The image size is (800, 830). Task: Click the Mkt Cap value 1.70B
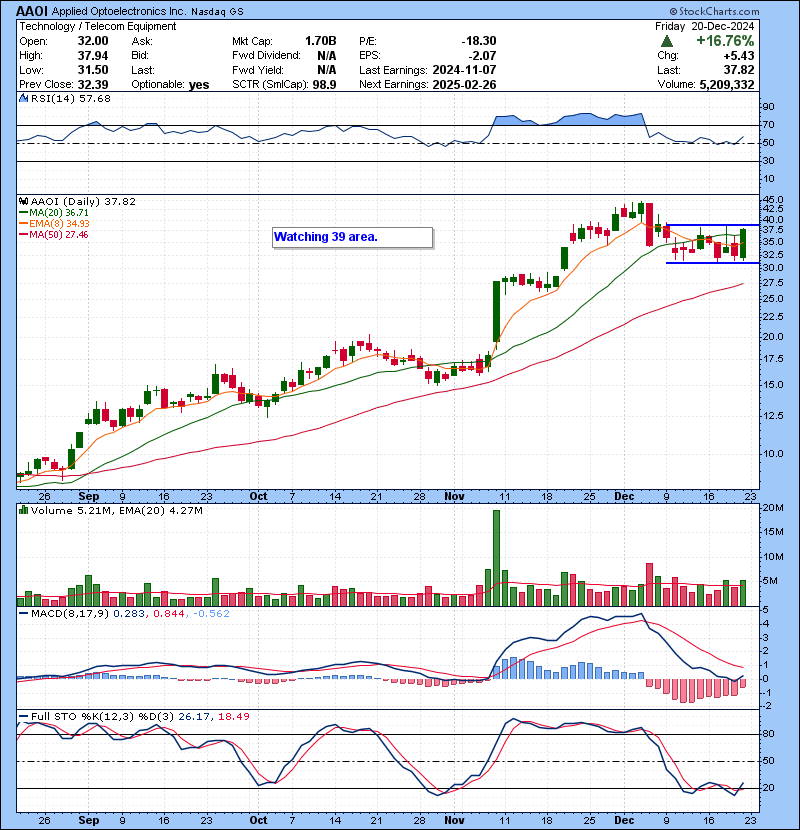pos(321,41)
